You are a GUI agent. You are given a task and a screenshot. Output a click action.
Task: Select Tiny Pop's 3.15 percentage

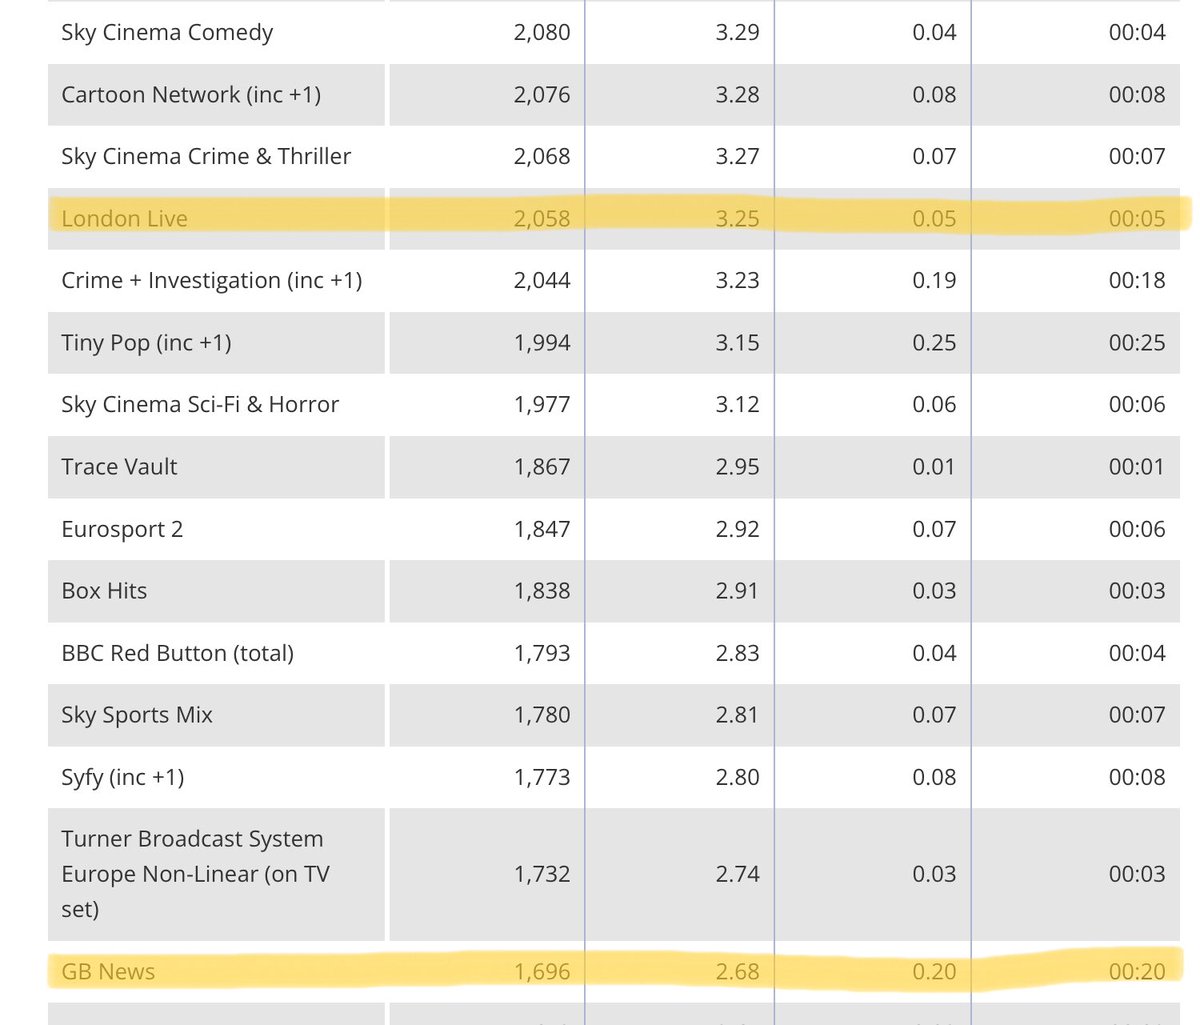[738, 343]
